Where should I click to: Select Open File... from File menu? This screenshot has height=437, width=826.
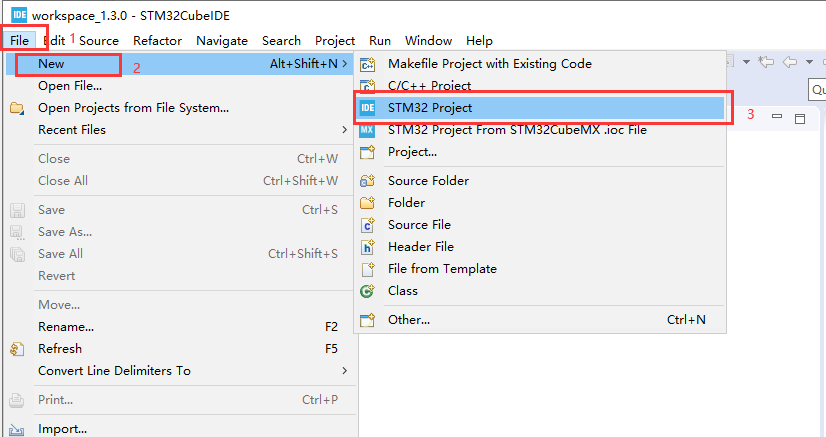(x=70, y=86)
